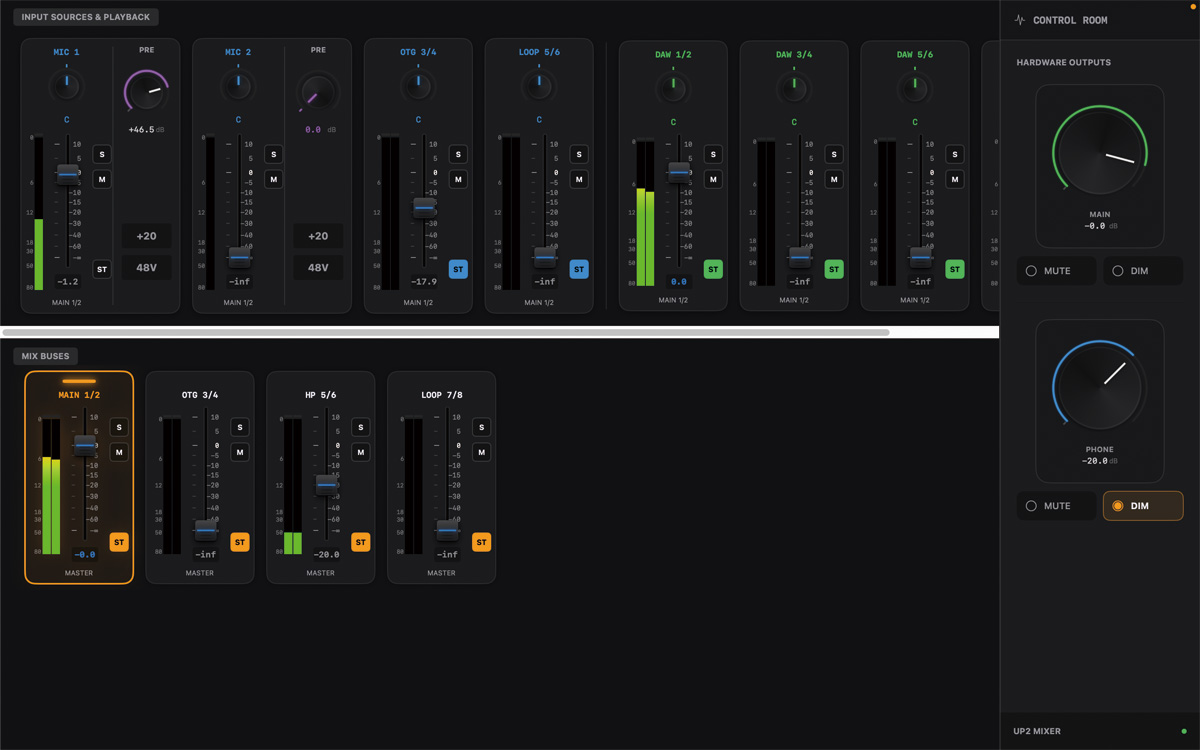Toggle the +20 boost on MIC 2

click(x=318, y=236)
